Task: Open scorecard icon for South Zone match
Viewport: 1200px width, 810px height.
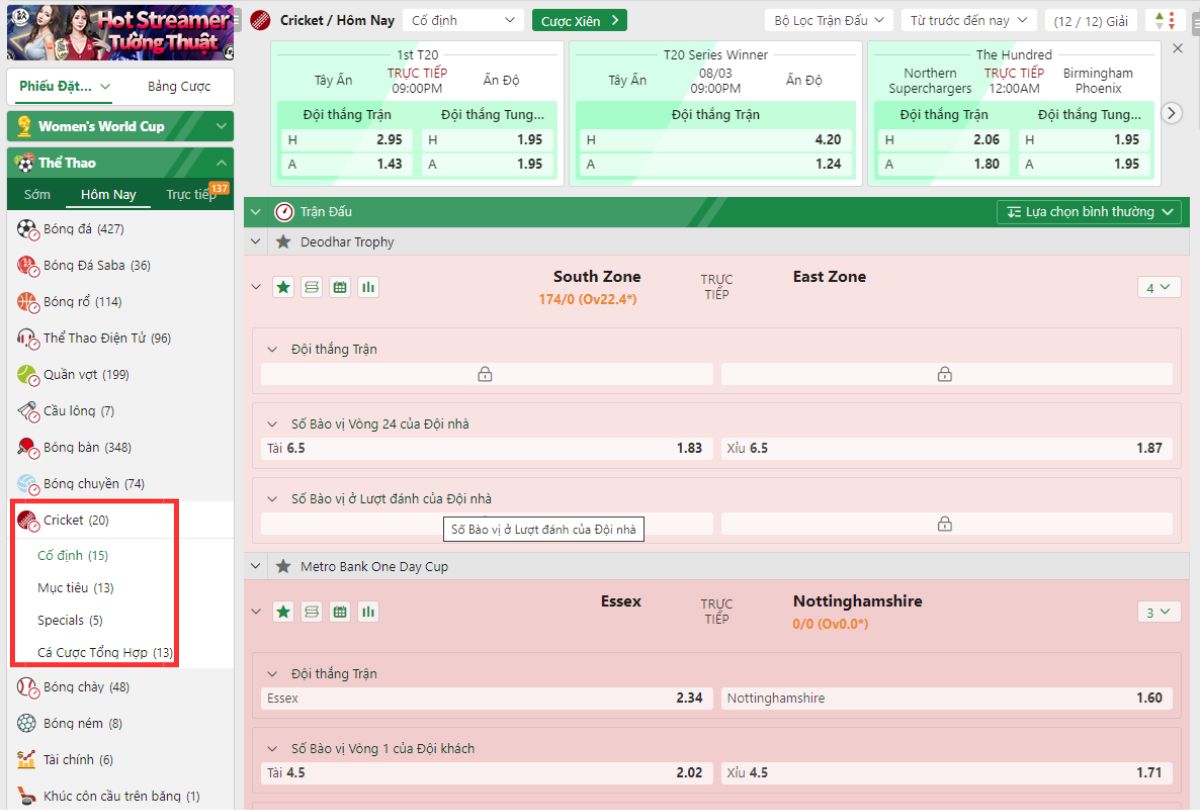Action: point(312,287)
